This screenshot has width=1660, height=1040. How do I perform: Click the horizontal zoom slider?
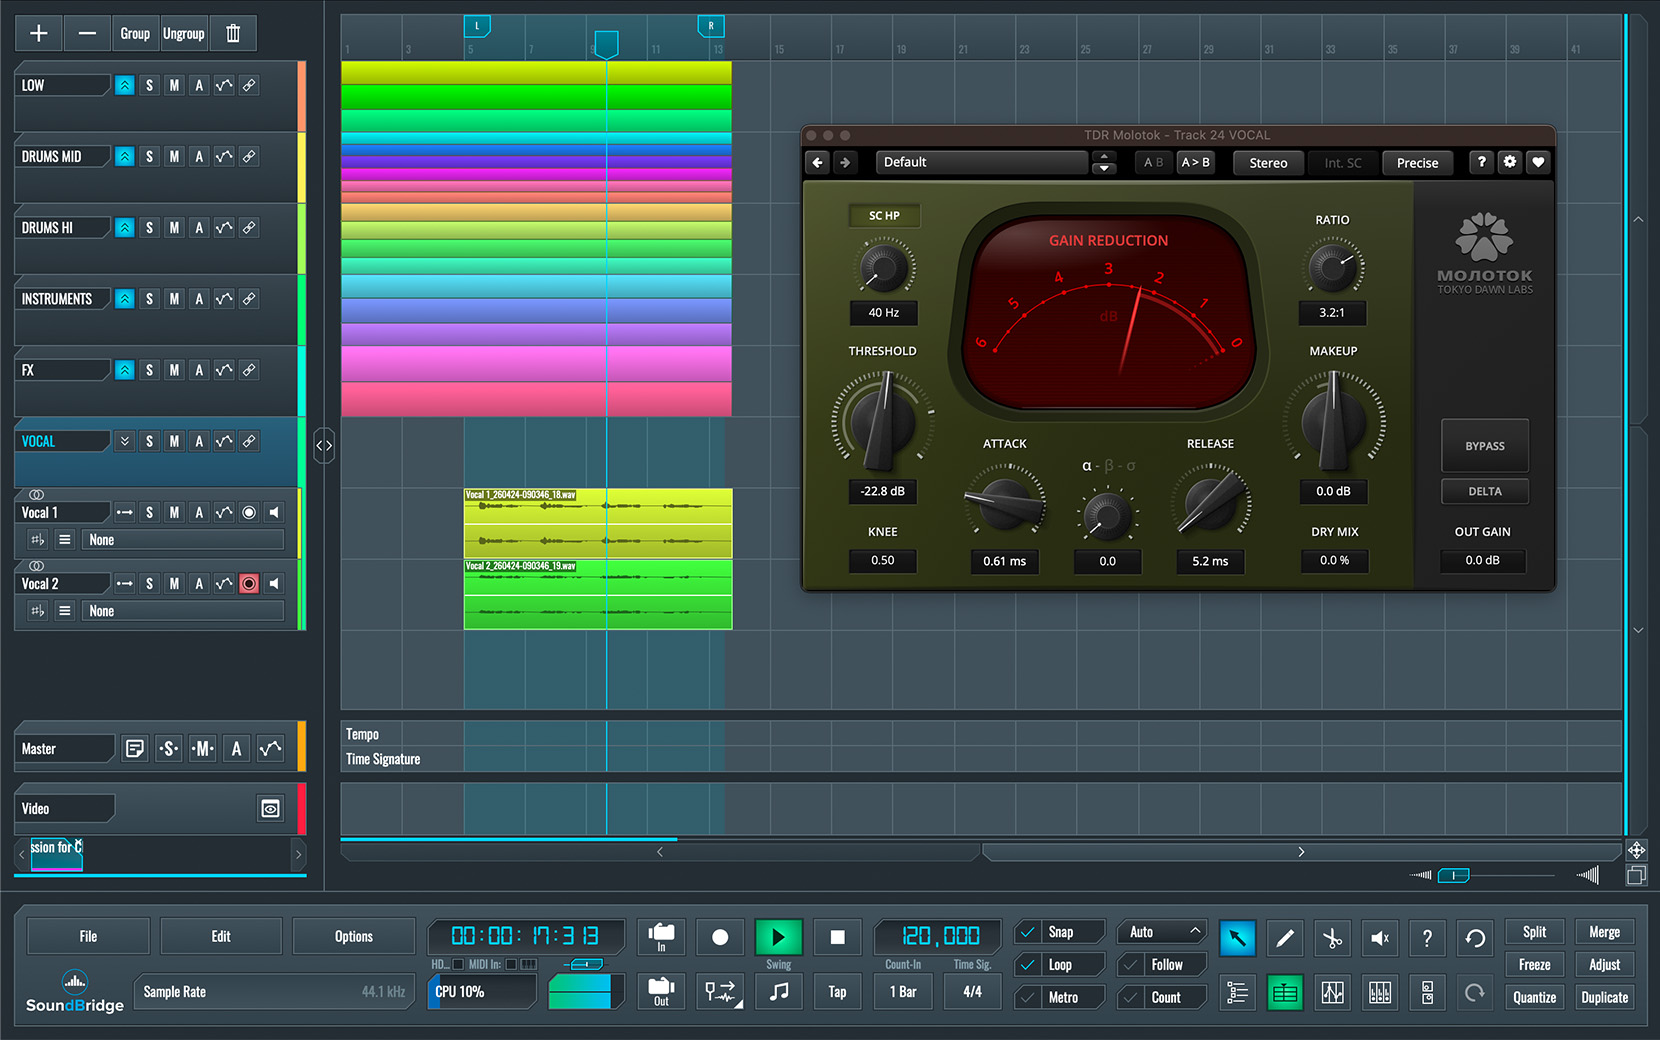(x=1453, y=876)
